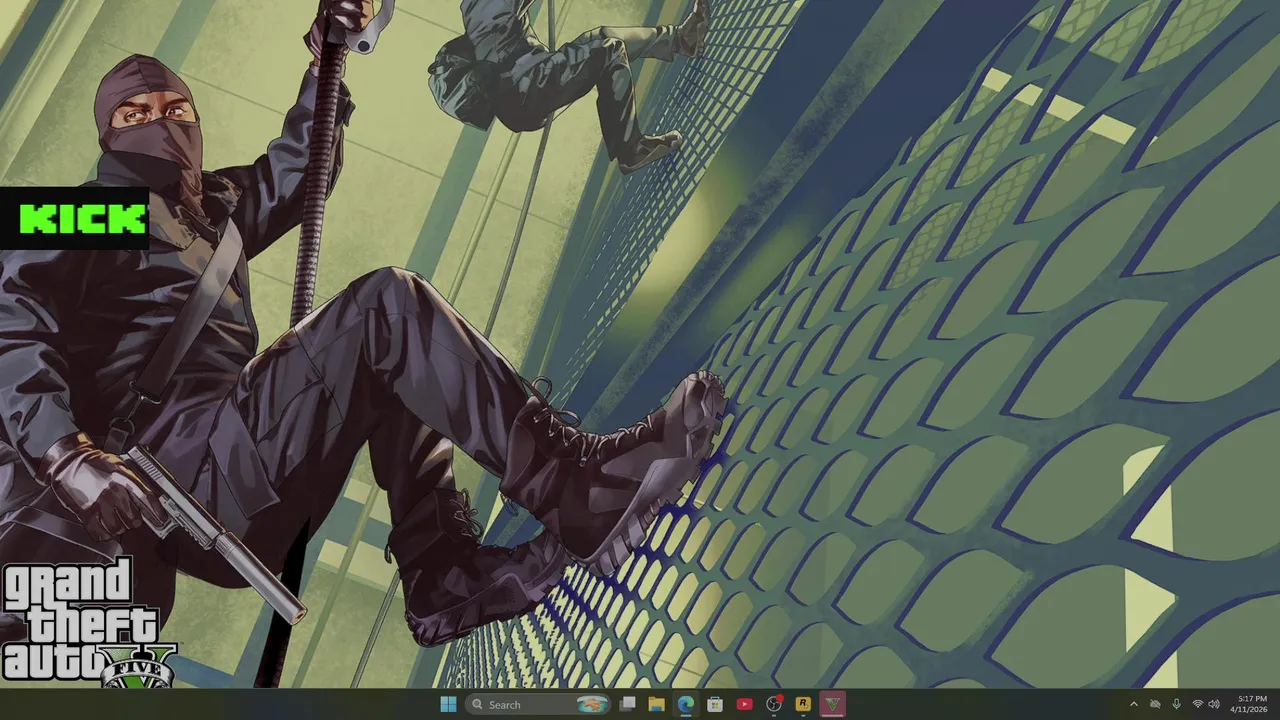
Task: Expand the hidden system tray icons
Action: tap(1133, 704)
